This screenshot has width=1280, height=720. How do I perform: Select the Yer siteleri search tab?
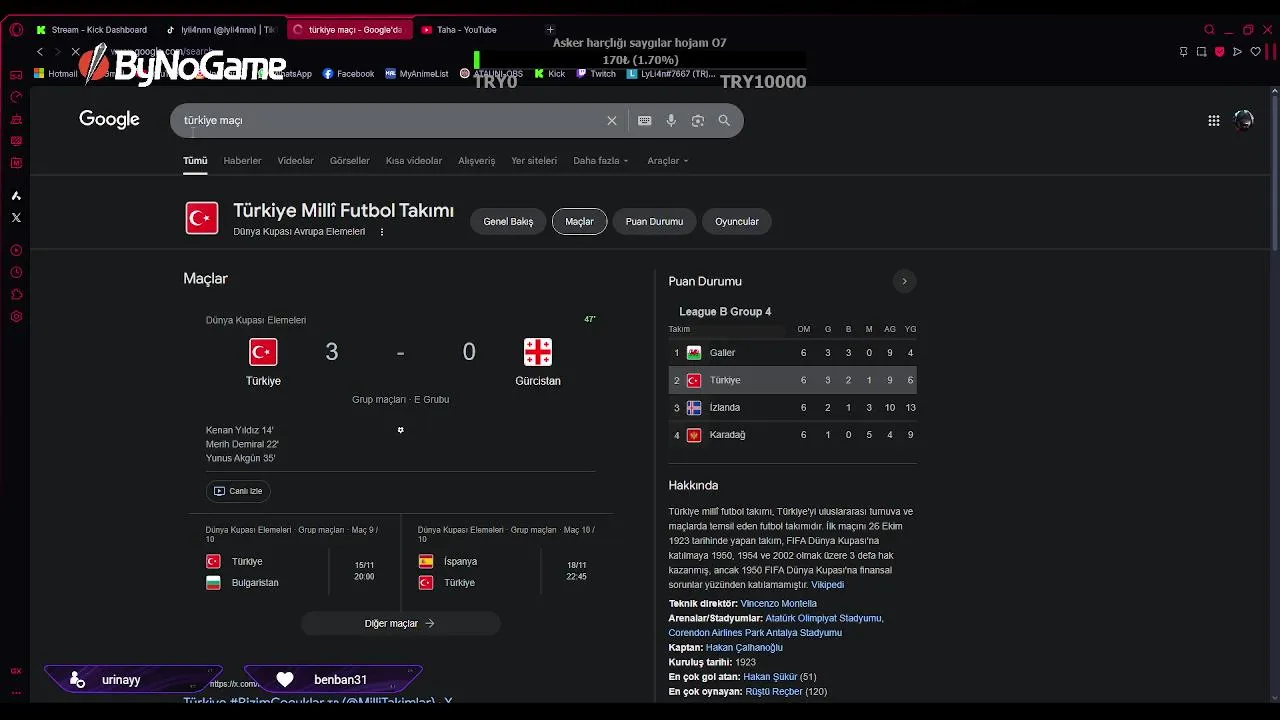pyautogui.click(x=534, y=160)
